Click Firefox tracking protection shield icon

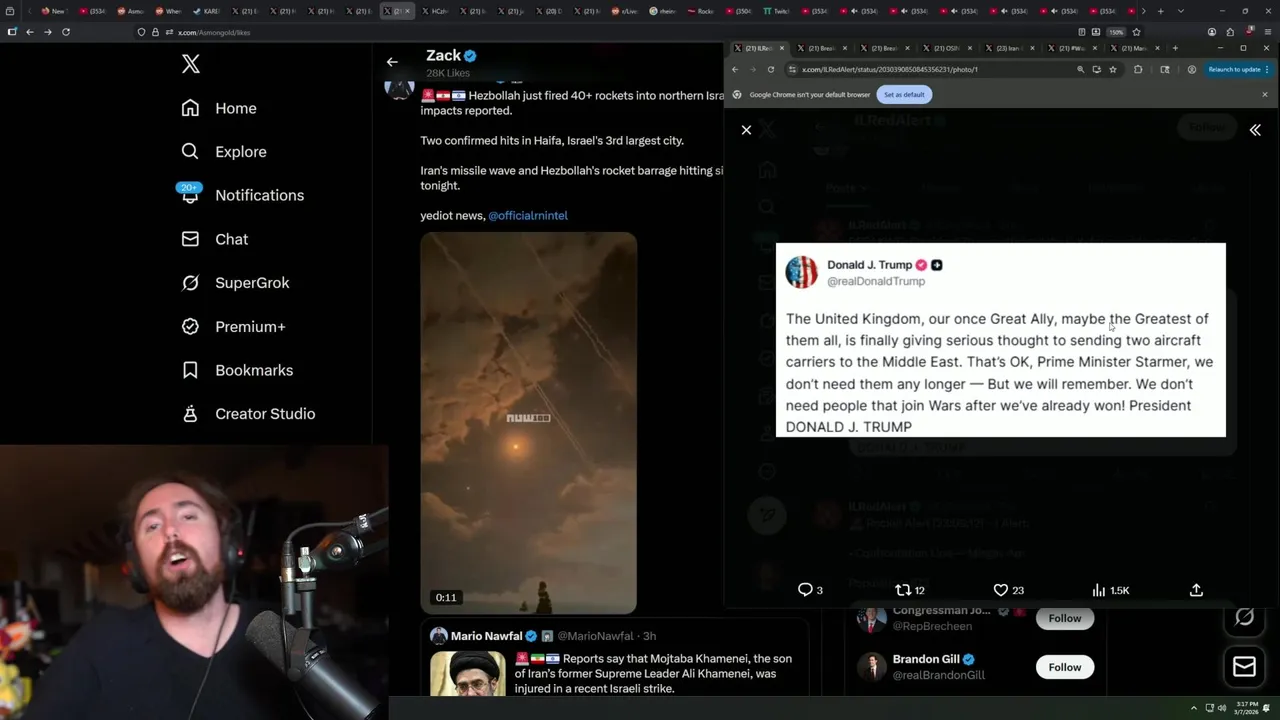(141, 32)
